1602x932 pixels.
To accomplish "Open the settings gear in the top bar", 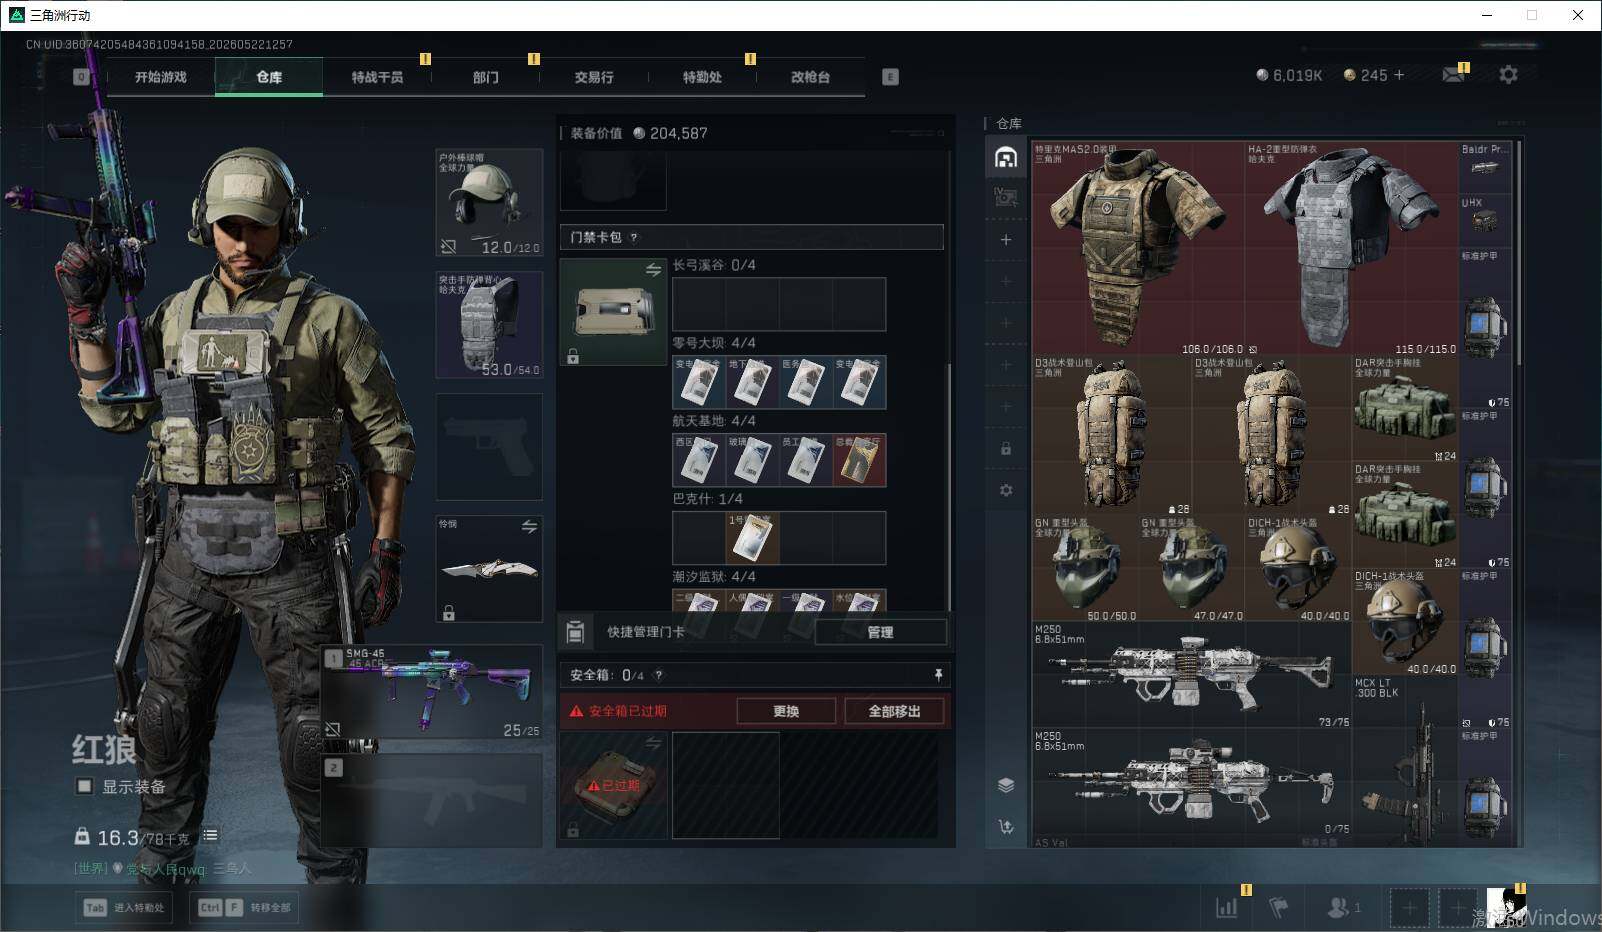I will point(1508,75).
